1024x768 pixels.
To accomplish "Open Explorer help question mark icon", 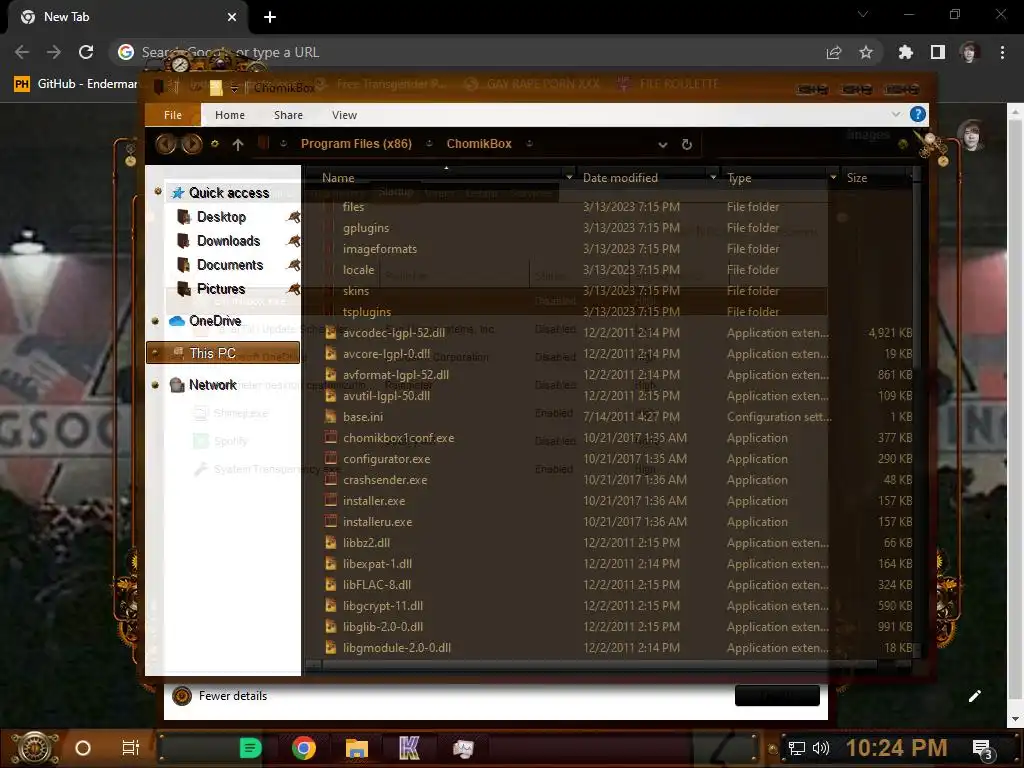I will pos(918,114).
